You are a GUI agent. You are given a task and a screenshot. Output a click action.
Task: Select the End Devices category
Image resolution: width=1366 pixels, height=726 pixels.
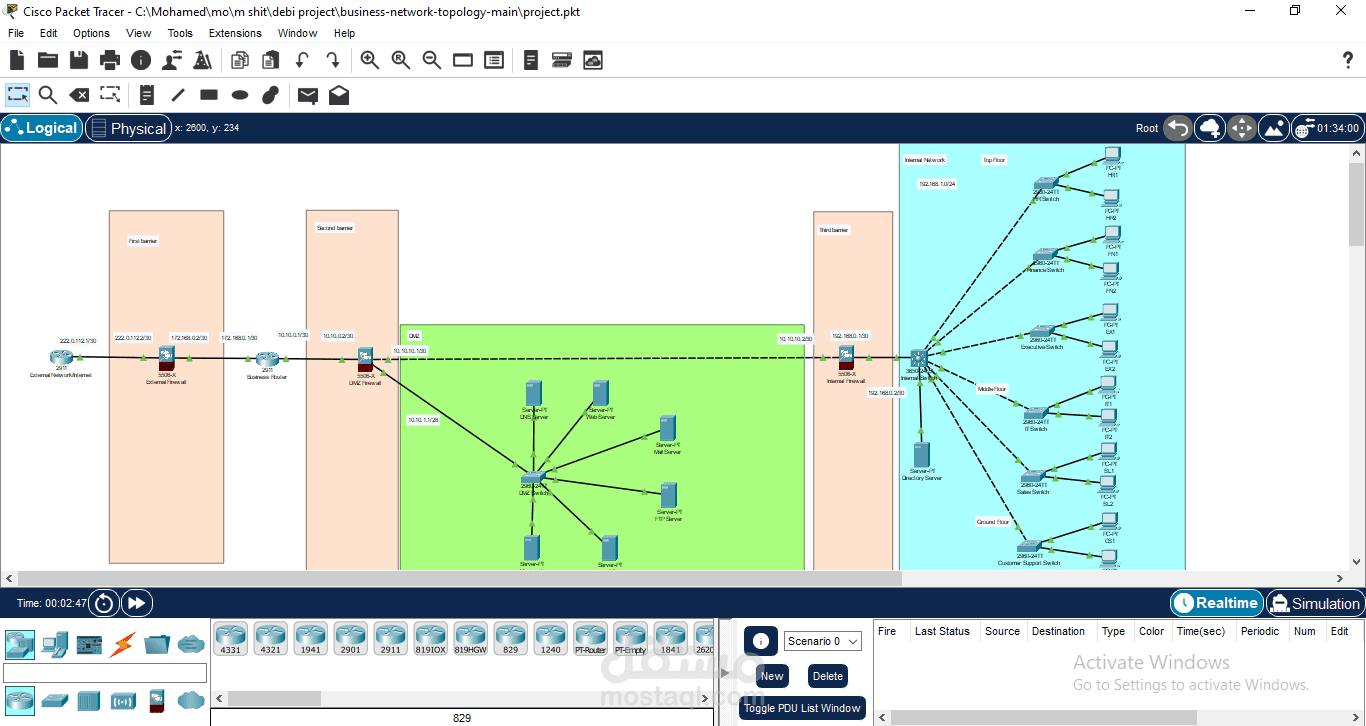55,644
